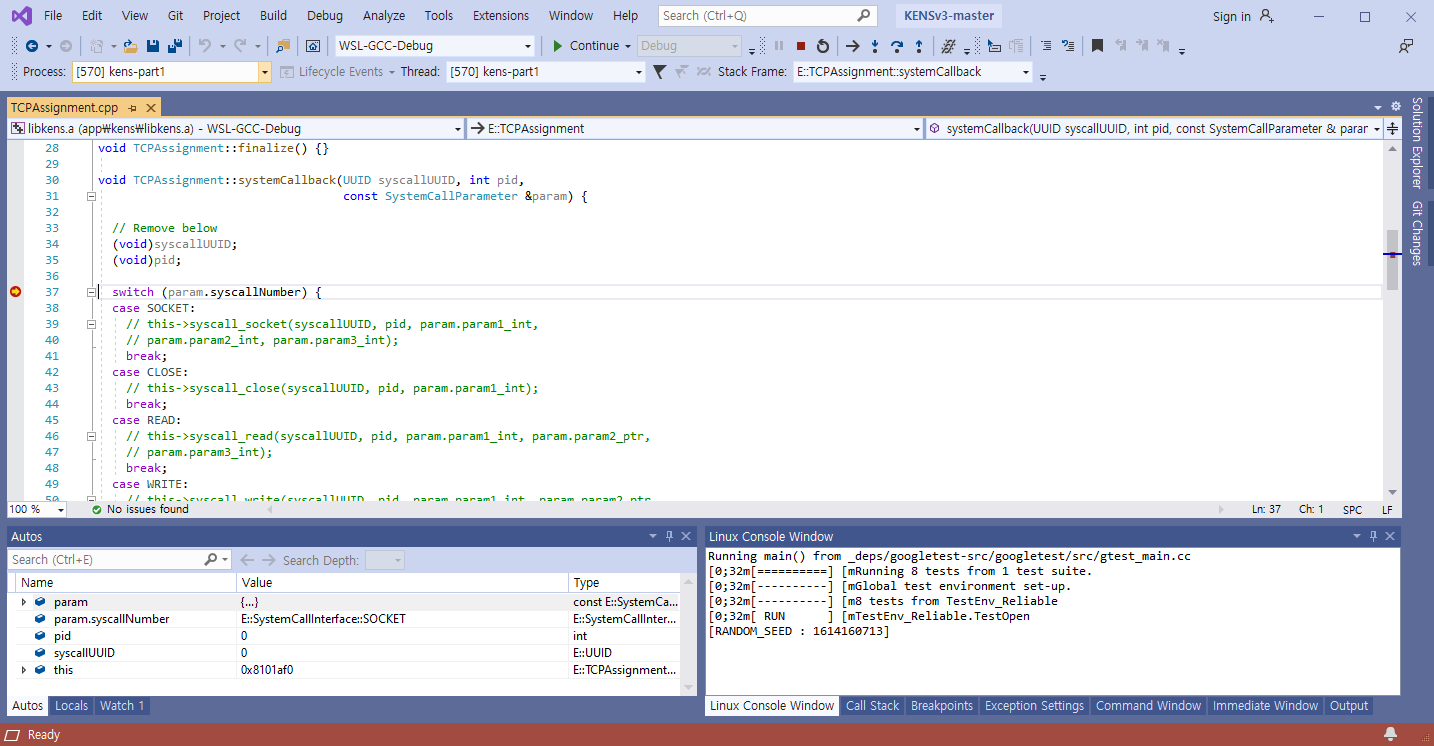The width and height of the screenshot is (1434, 746).
Task: Pin the TCPAssignment.cpp tab
Action: pyautogui.click(x=133, y=108)
